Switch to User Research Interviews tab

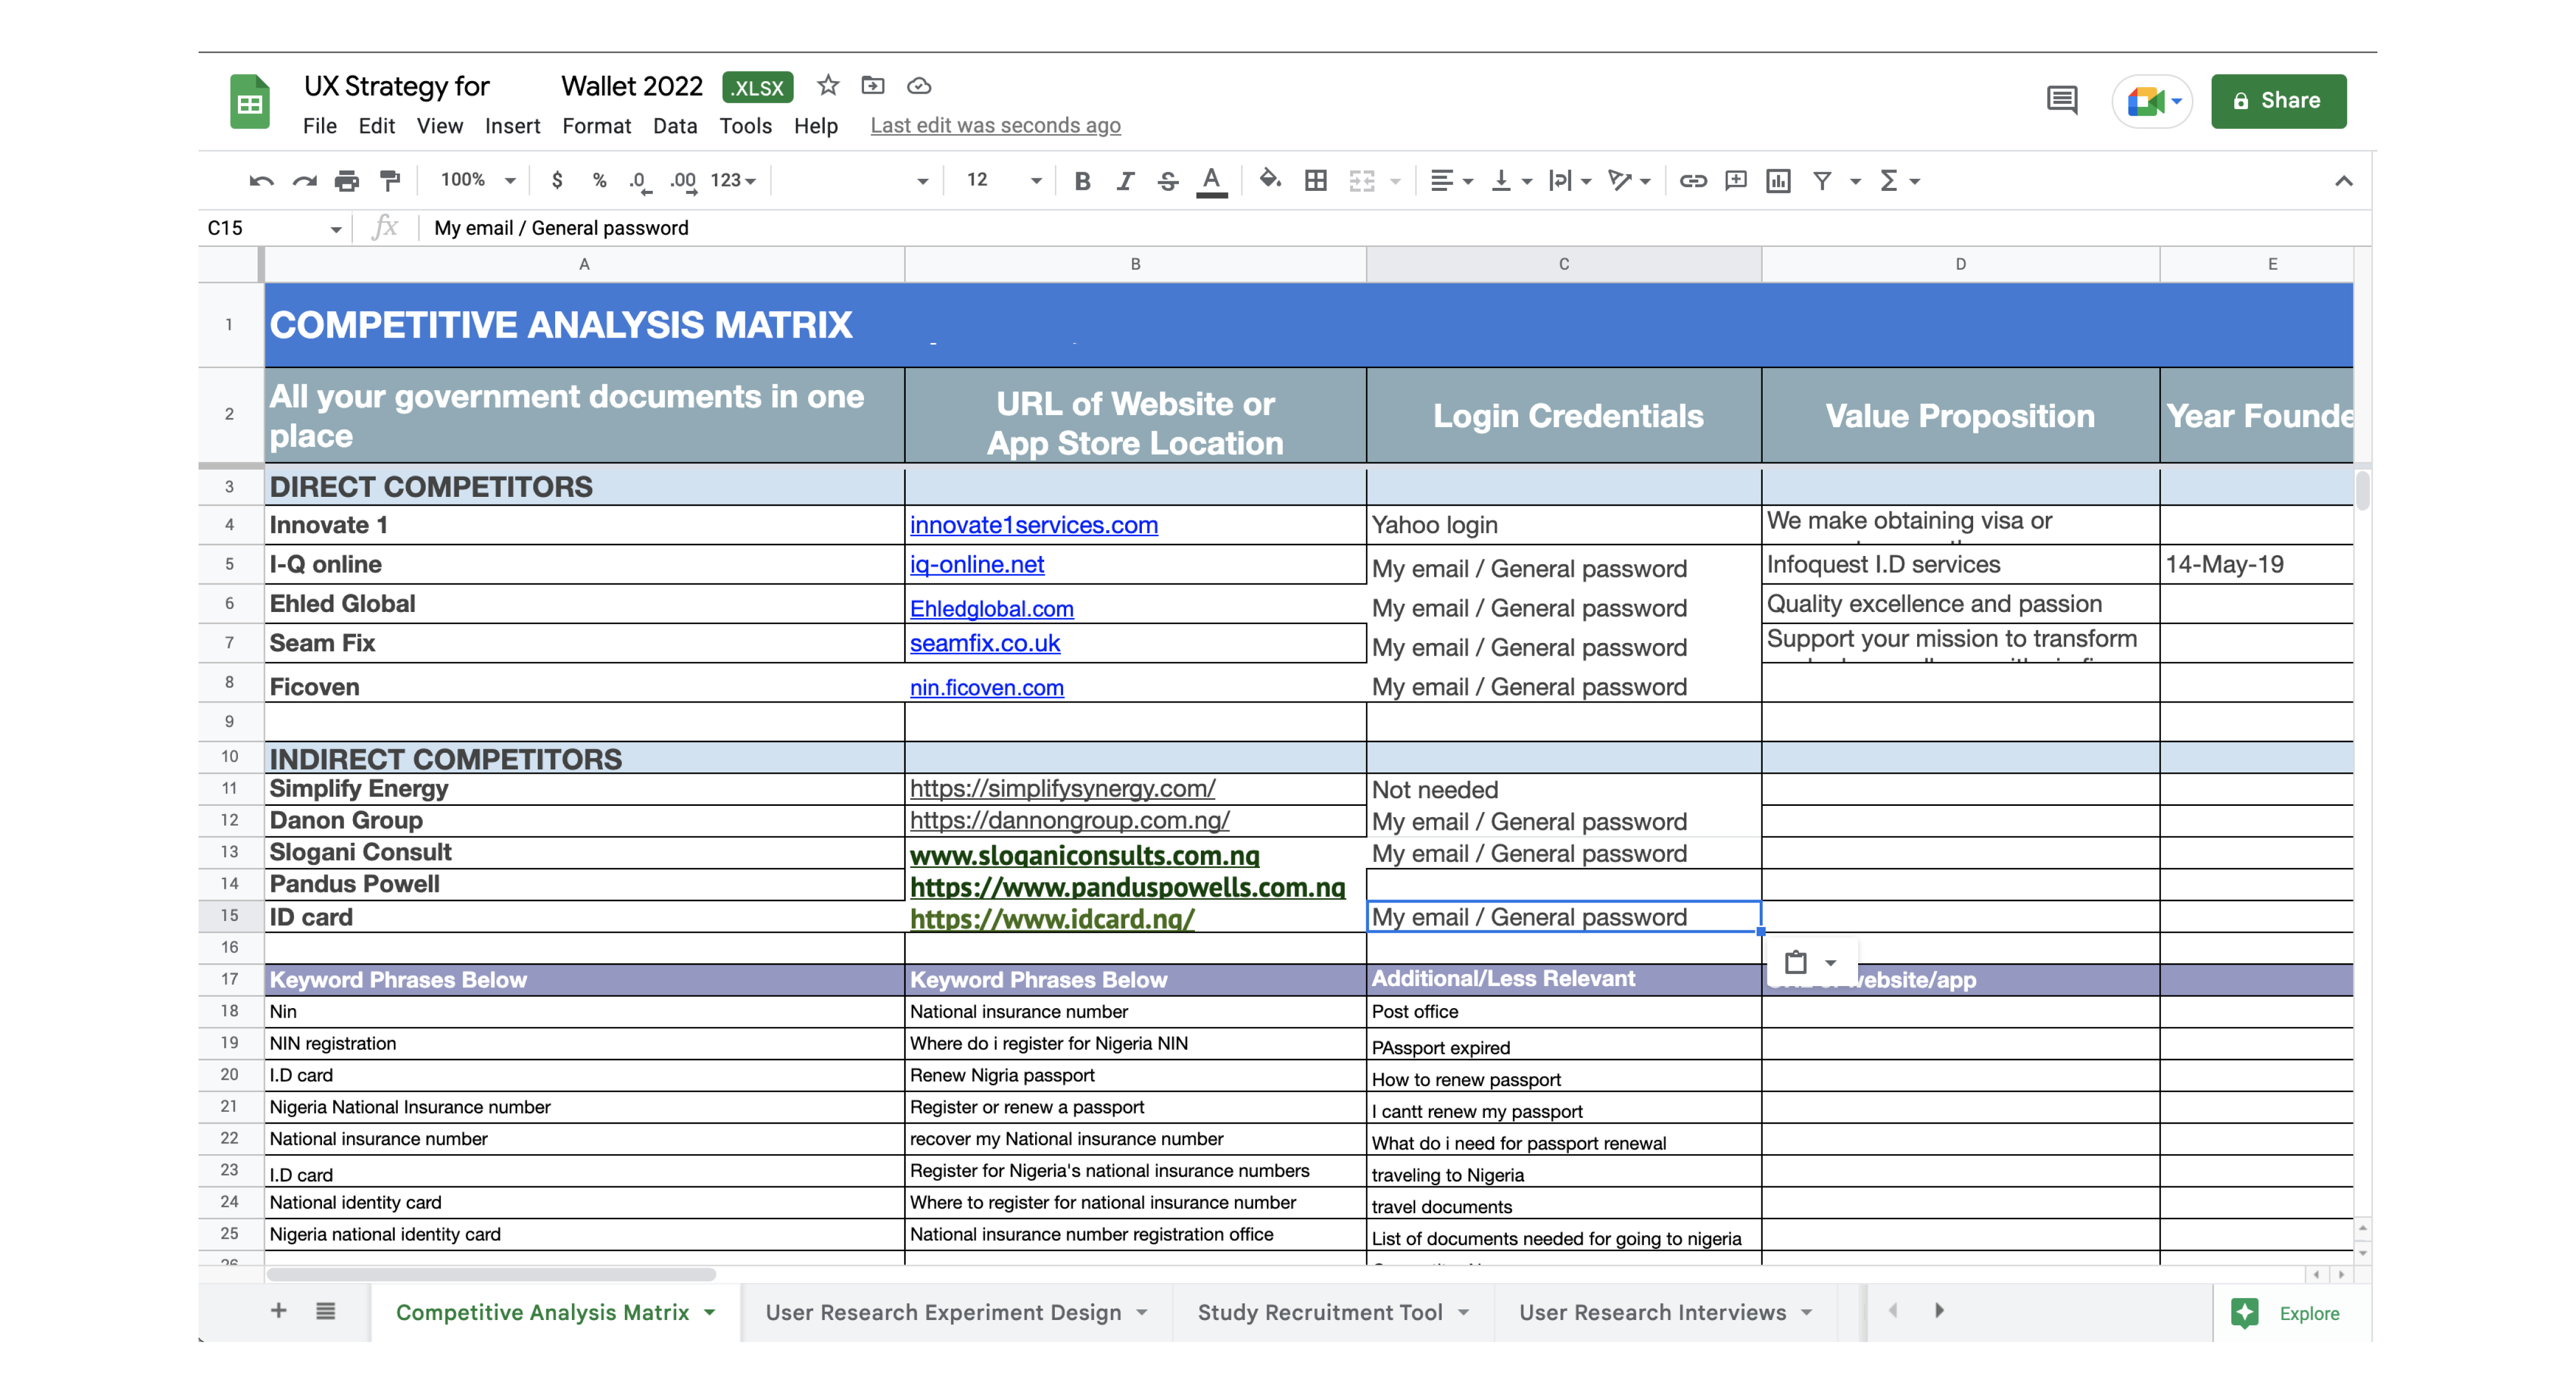pos(1666,1312)
